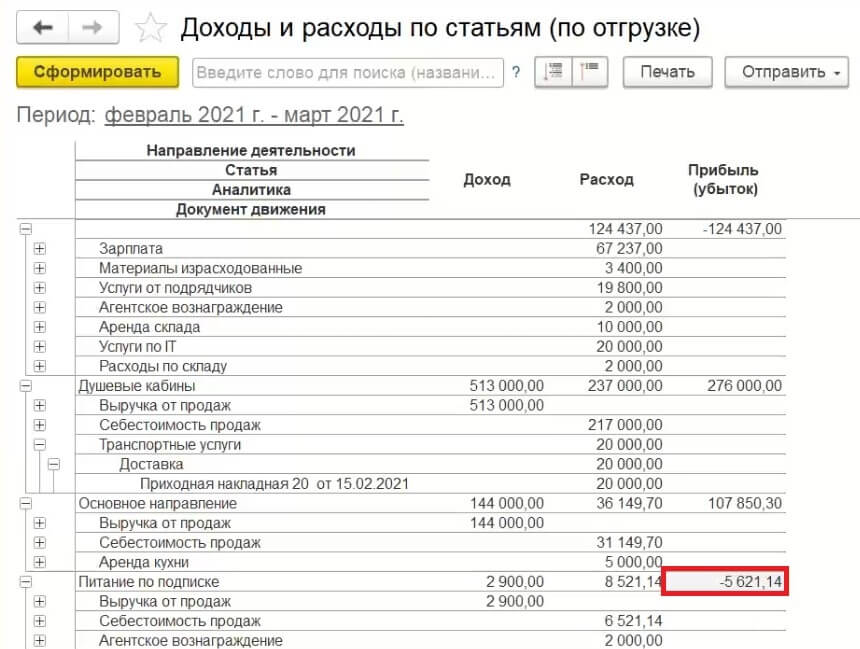Expand Выручка от продаж under Питание по подписке
The height and width of the screenshot is (649, 860).
pos(39,601)
